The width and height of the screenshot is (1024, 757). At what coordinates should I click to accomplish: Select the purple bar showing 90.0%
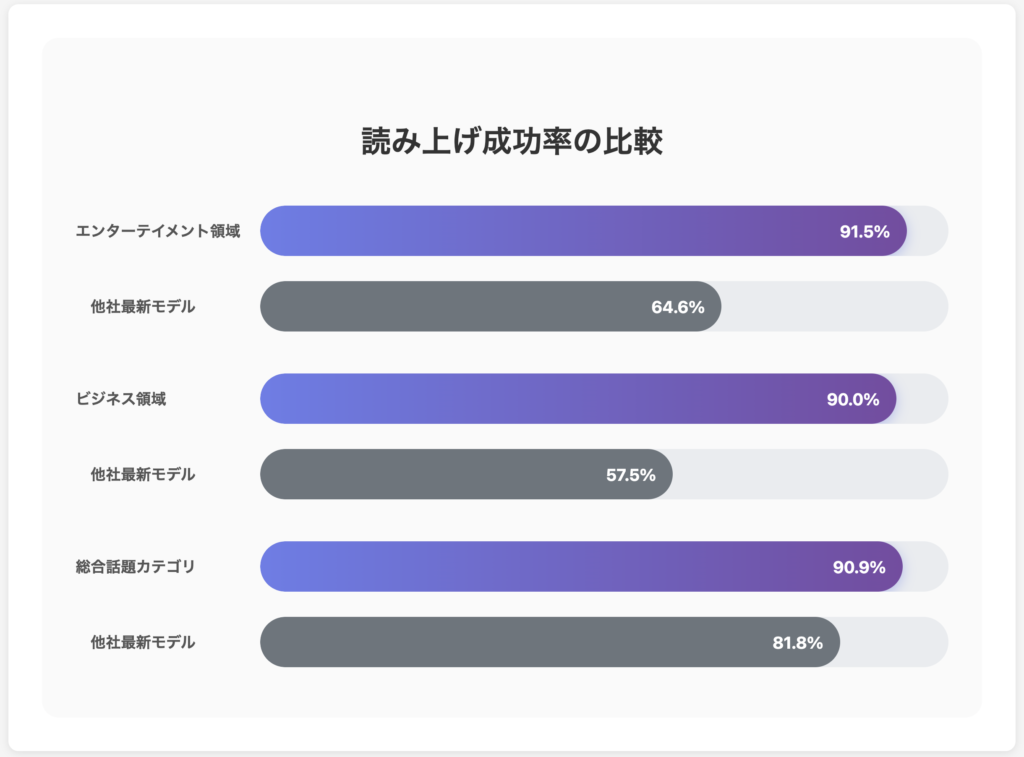coord(540,399)
